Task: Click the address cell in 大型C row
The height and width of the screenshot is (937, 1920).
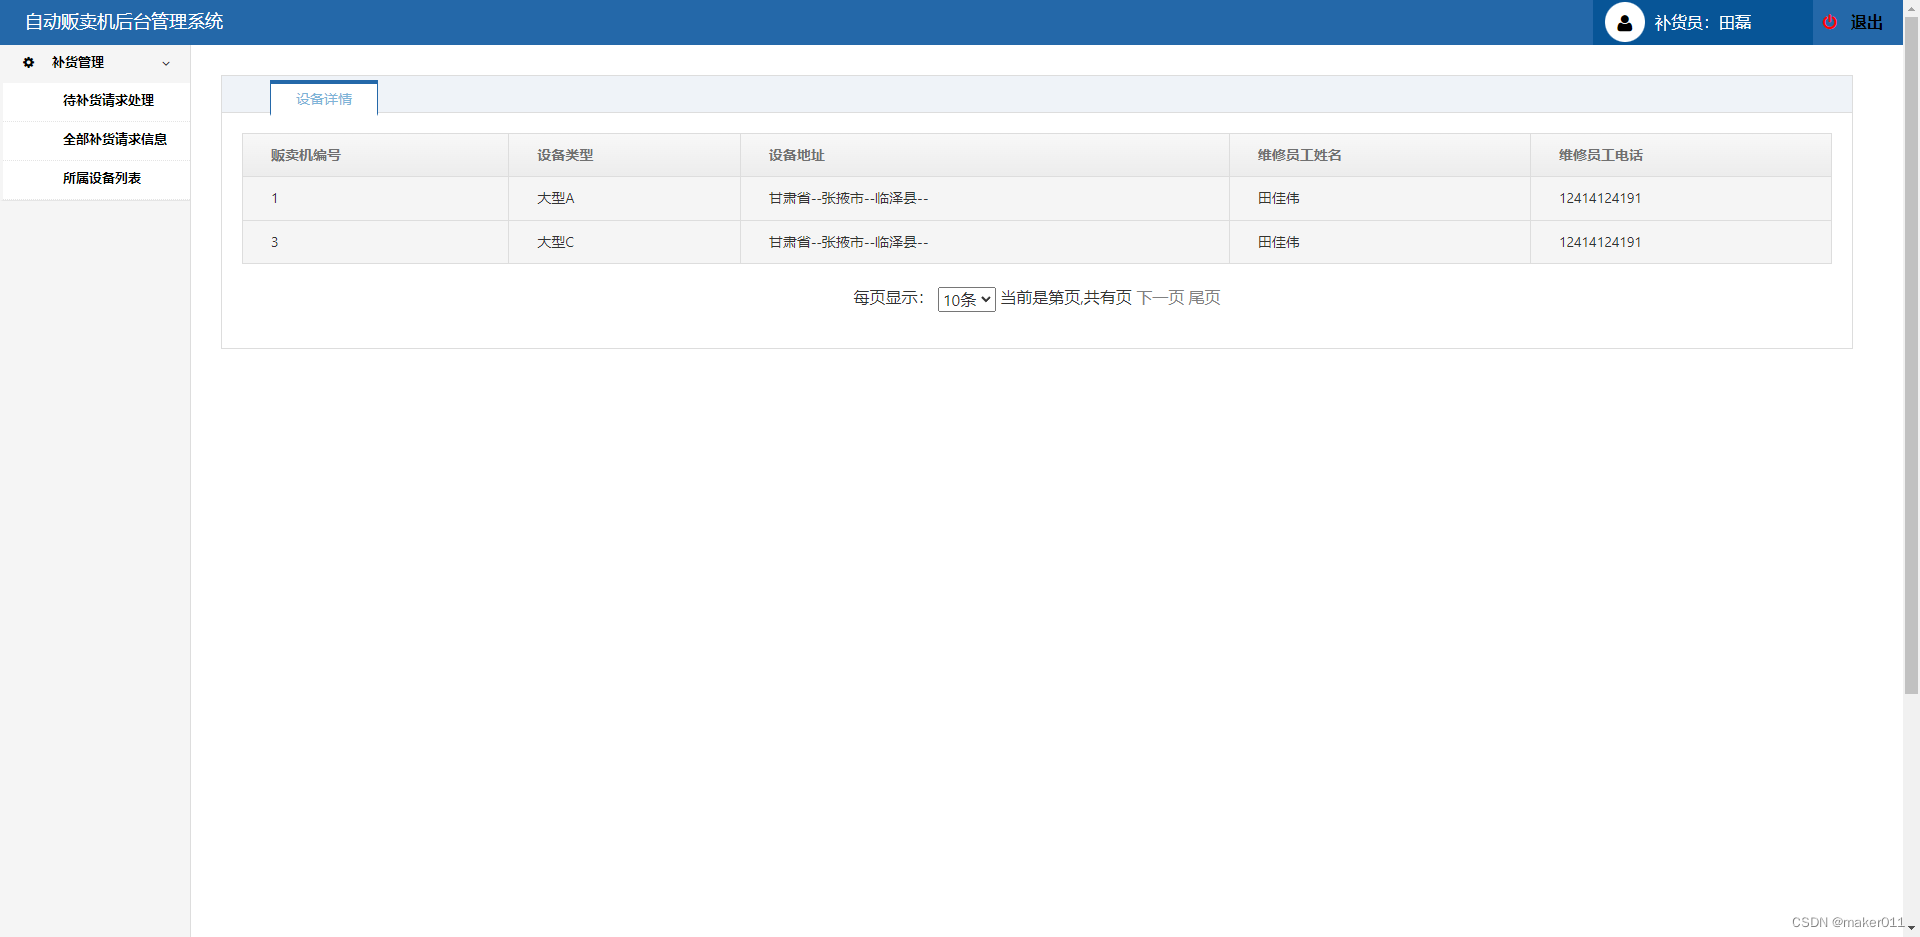Action: (985, 242)
